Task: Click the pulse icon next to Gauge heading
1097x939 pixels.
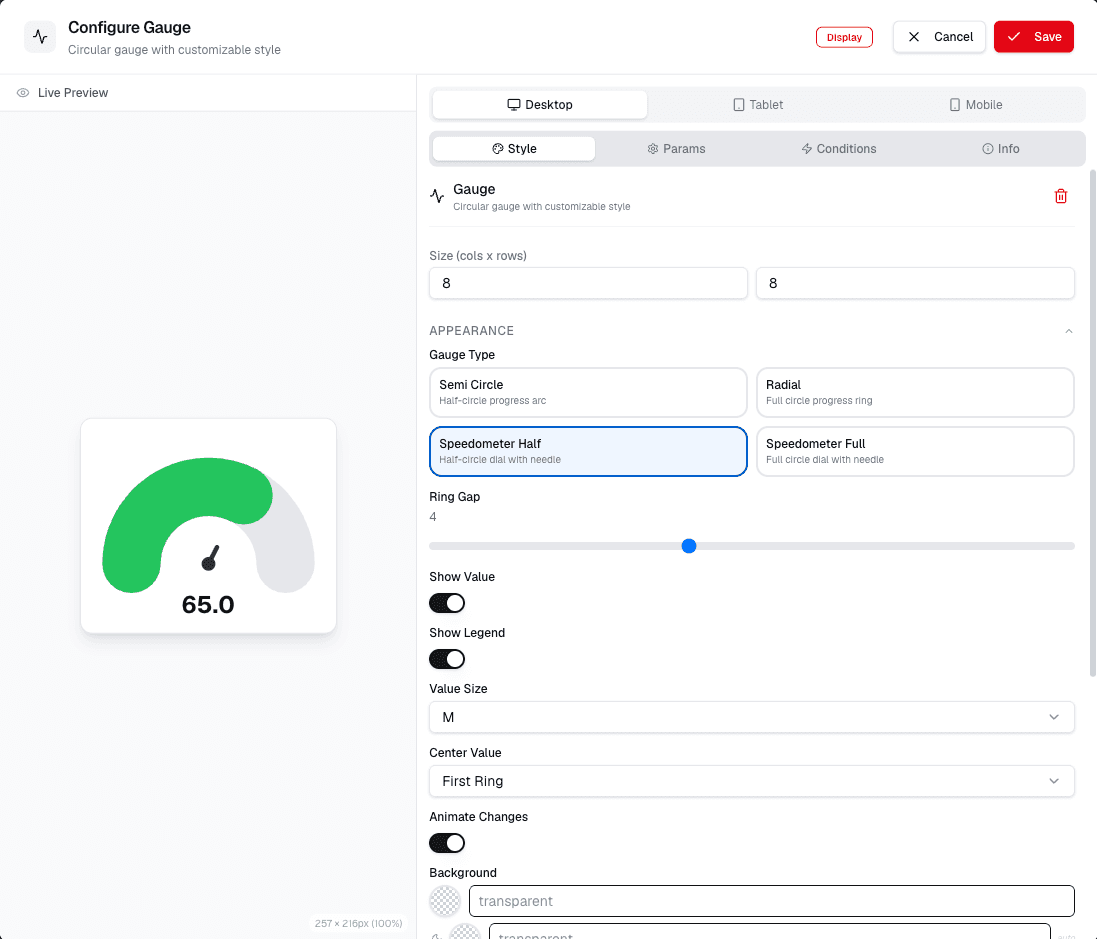Action: click(x=437, y=196)
